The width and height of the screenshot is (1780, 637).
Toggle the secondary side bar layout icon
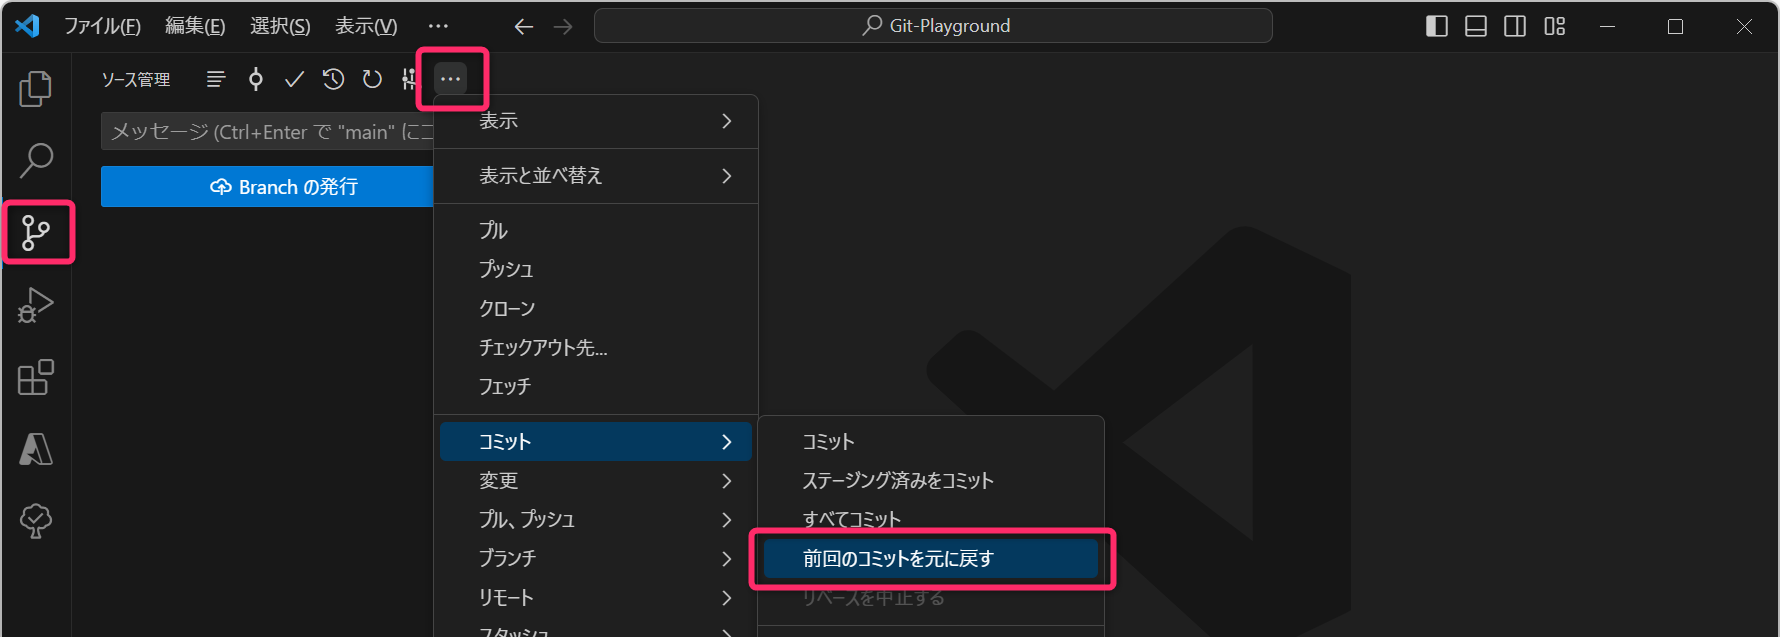1515,26
